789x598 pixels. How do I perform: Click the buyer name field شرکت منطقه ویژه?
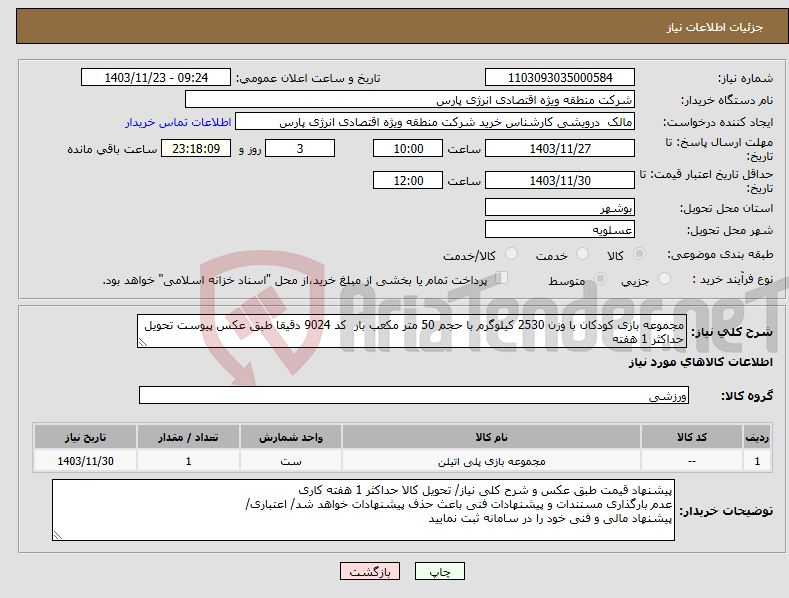pos(410,100)
